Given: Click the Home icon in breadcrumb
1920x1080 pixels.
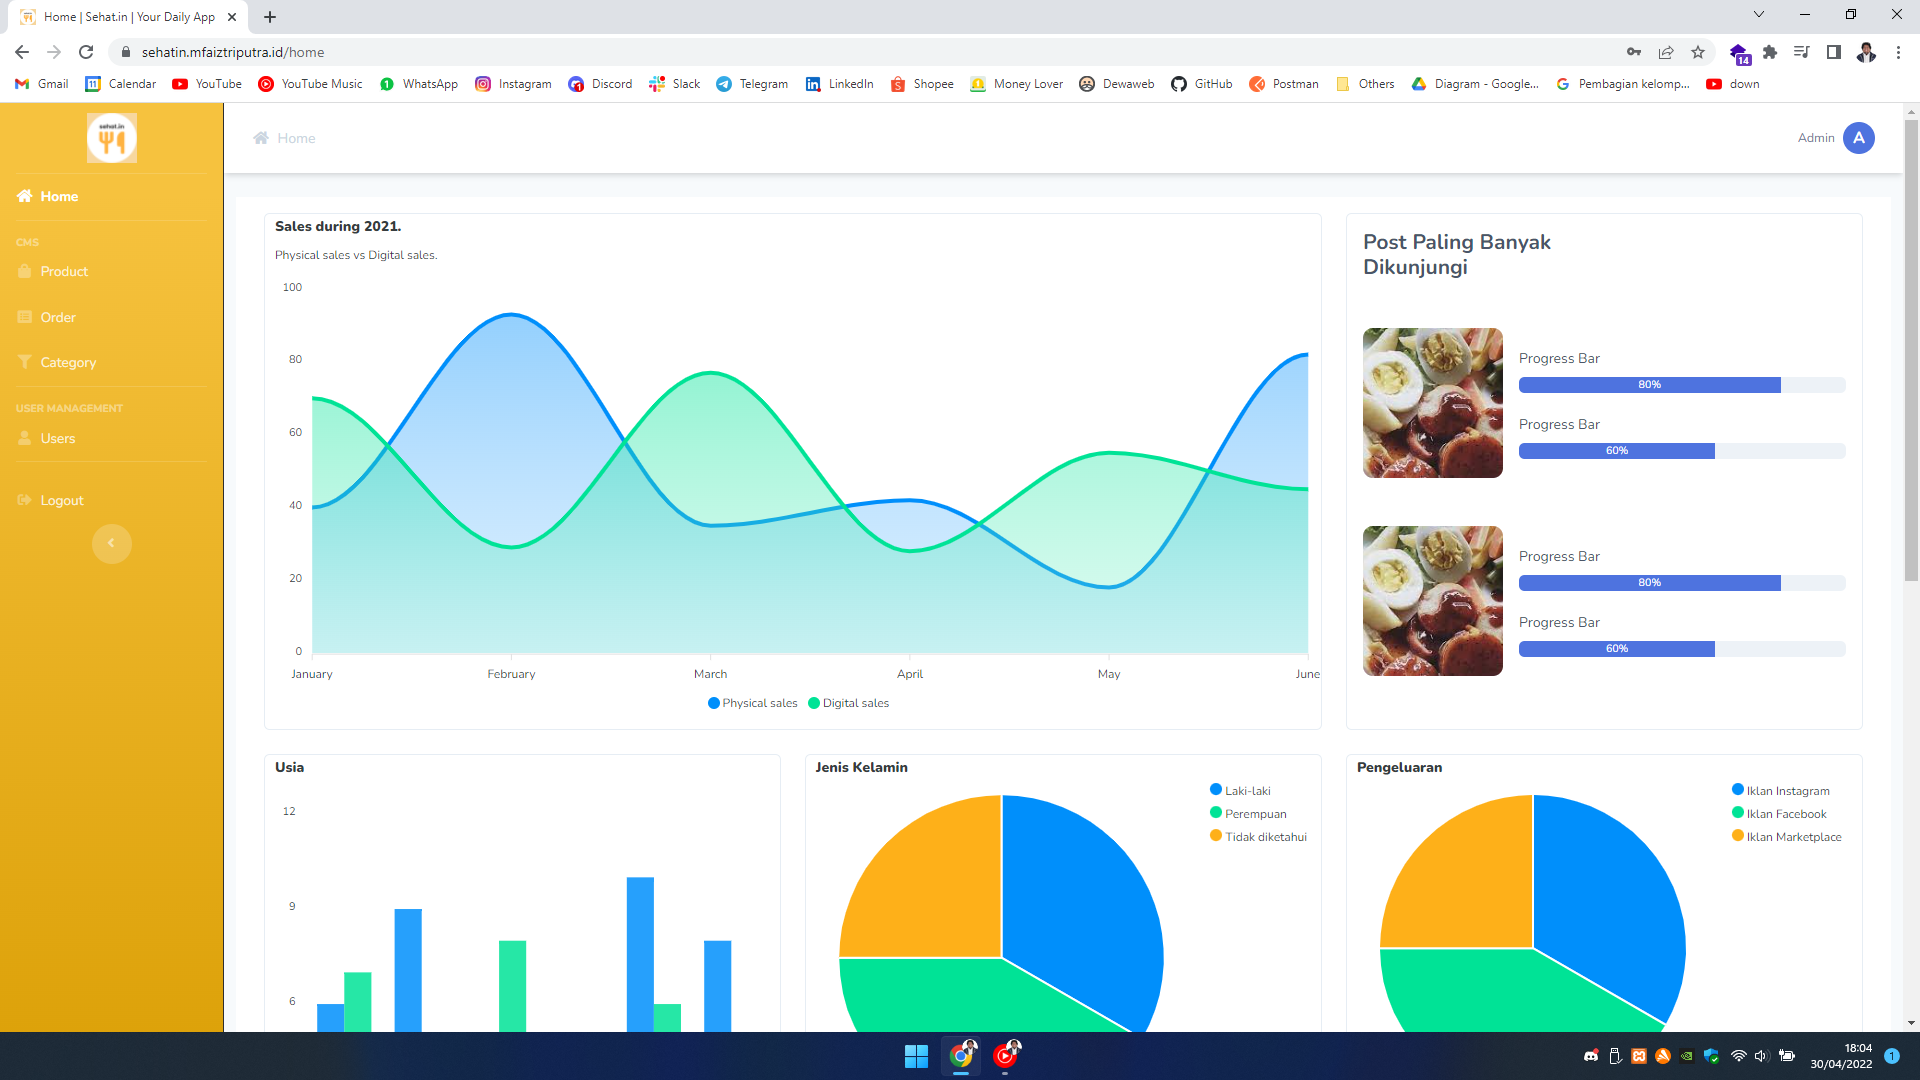Looking at the screenshot, I should (x=261, y=138).
